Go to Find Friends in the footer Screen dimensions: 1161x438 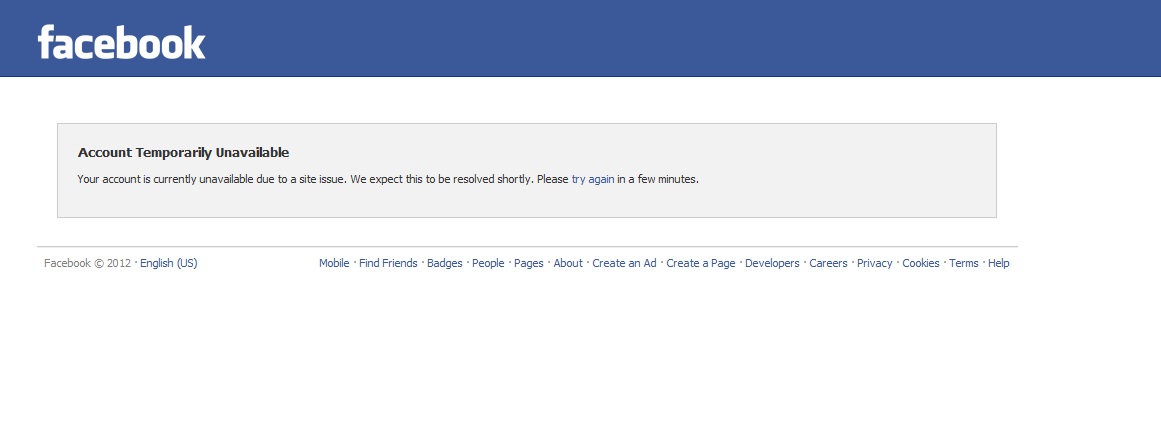388,264
